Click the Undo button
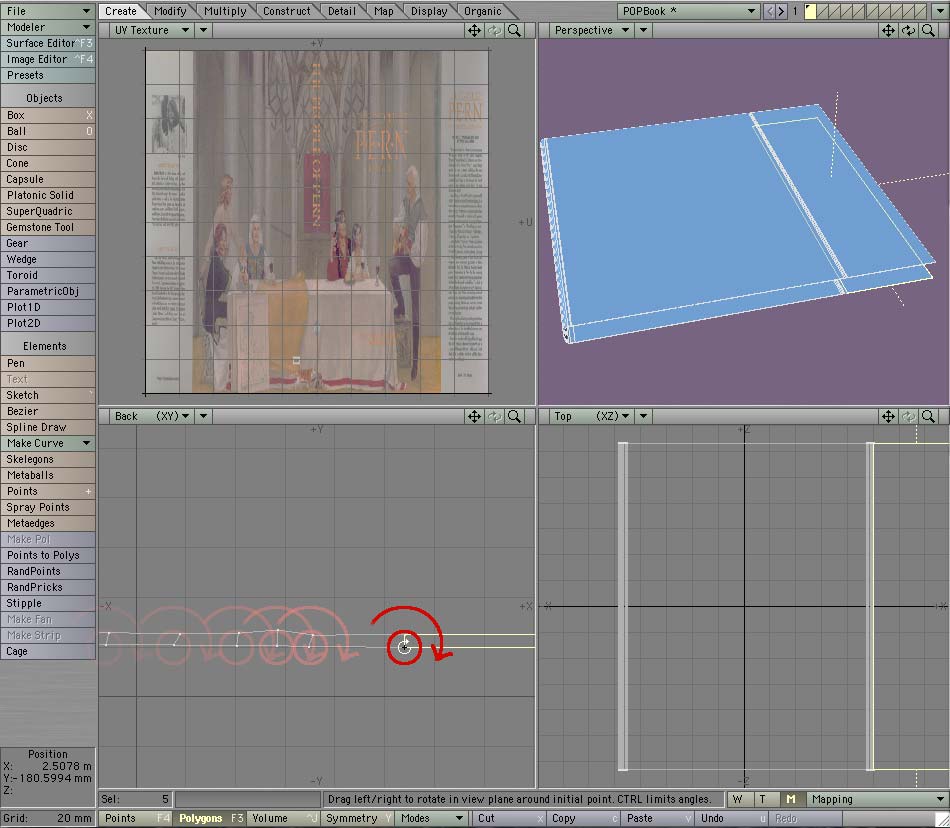 click(x=731, y=818)
